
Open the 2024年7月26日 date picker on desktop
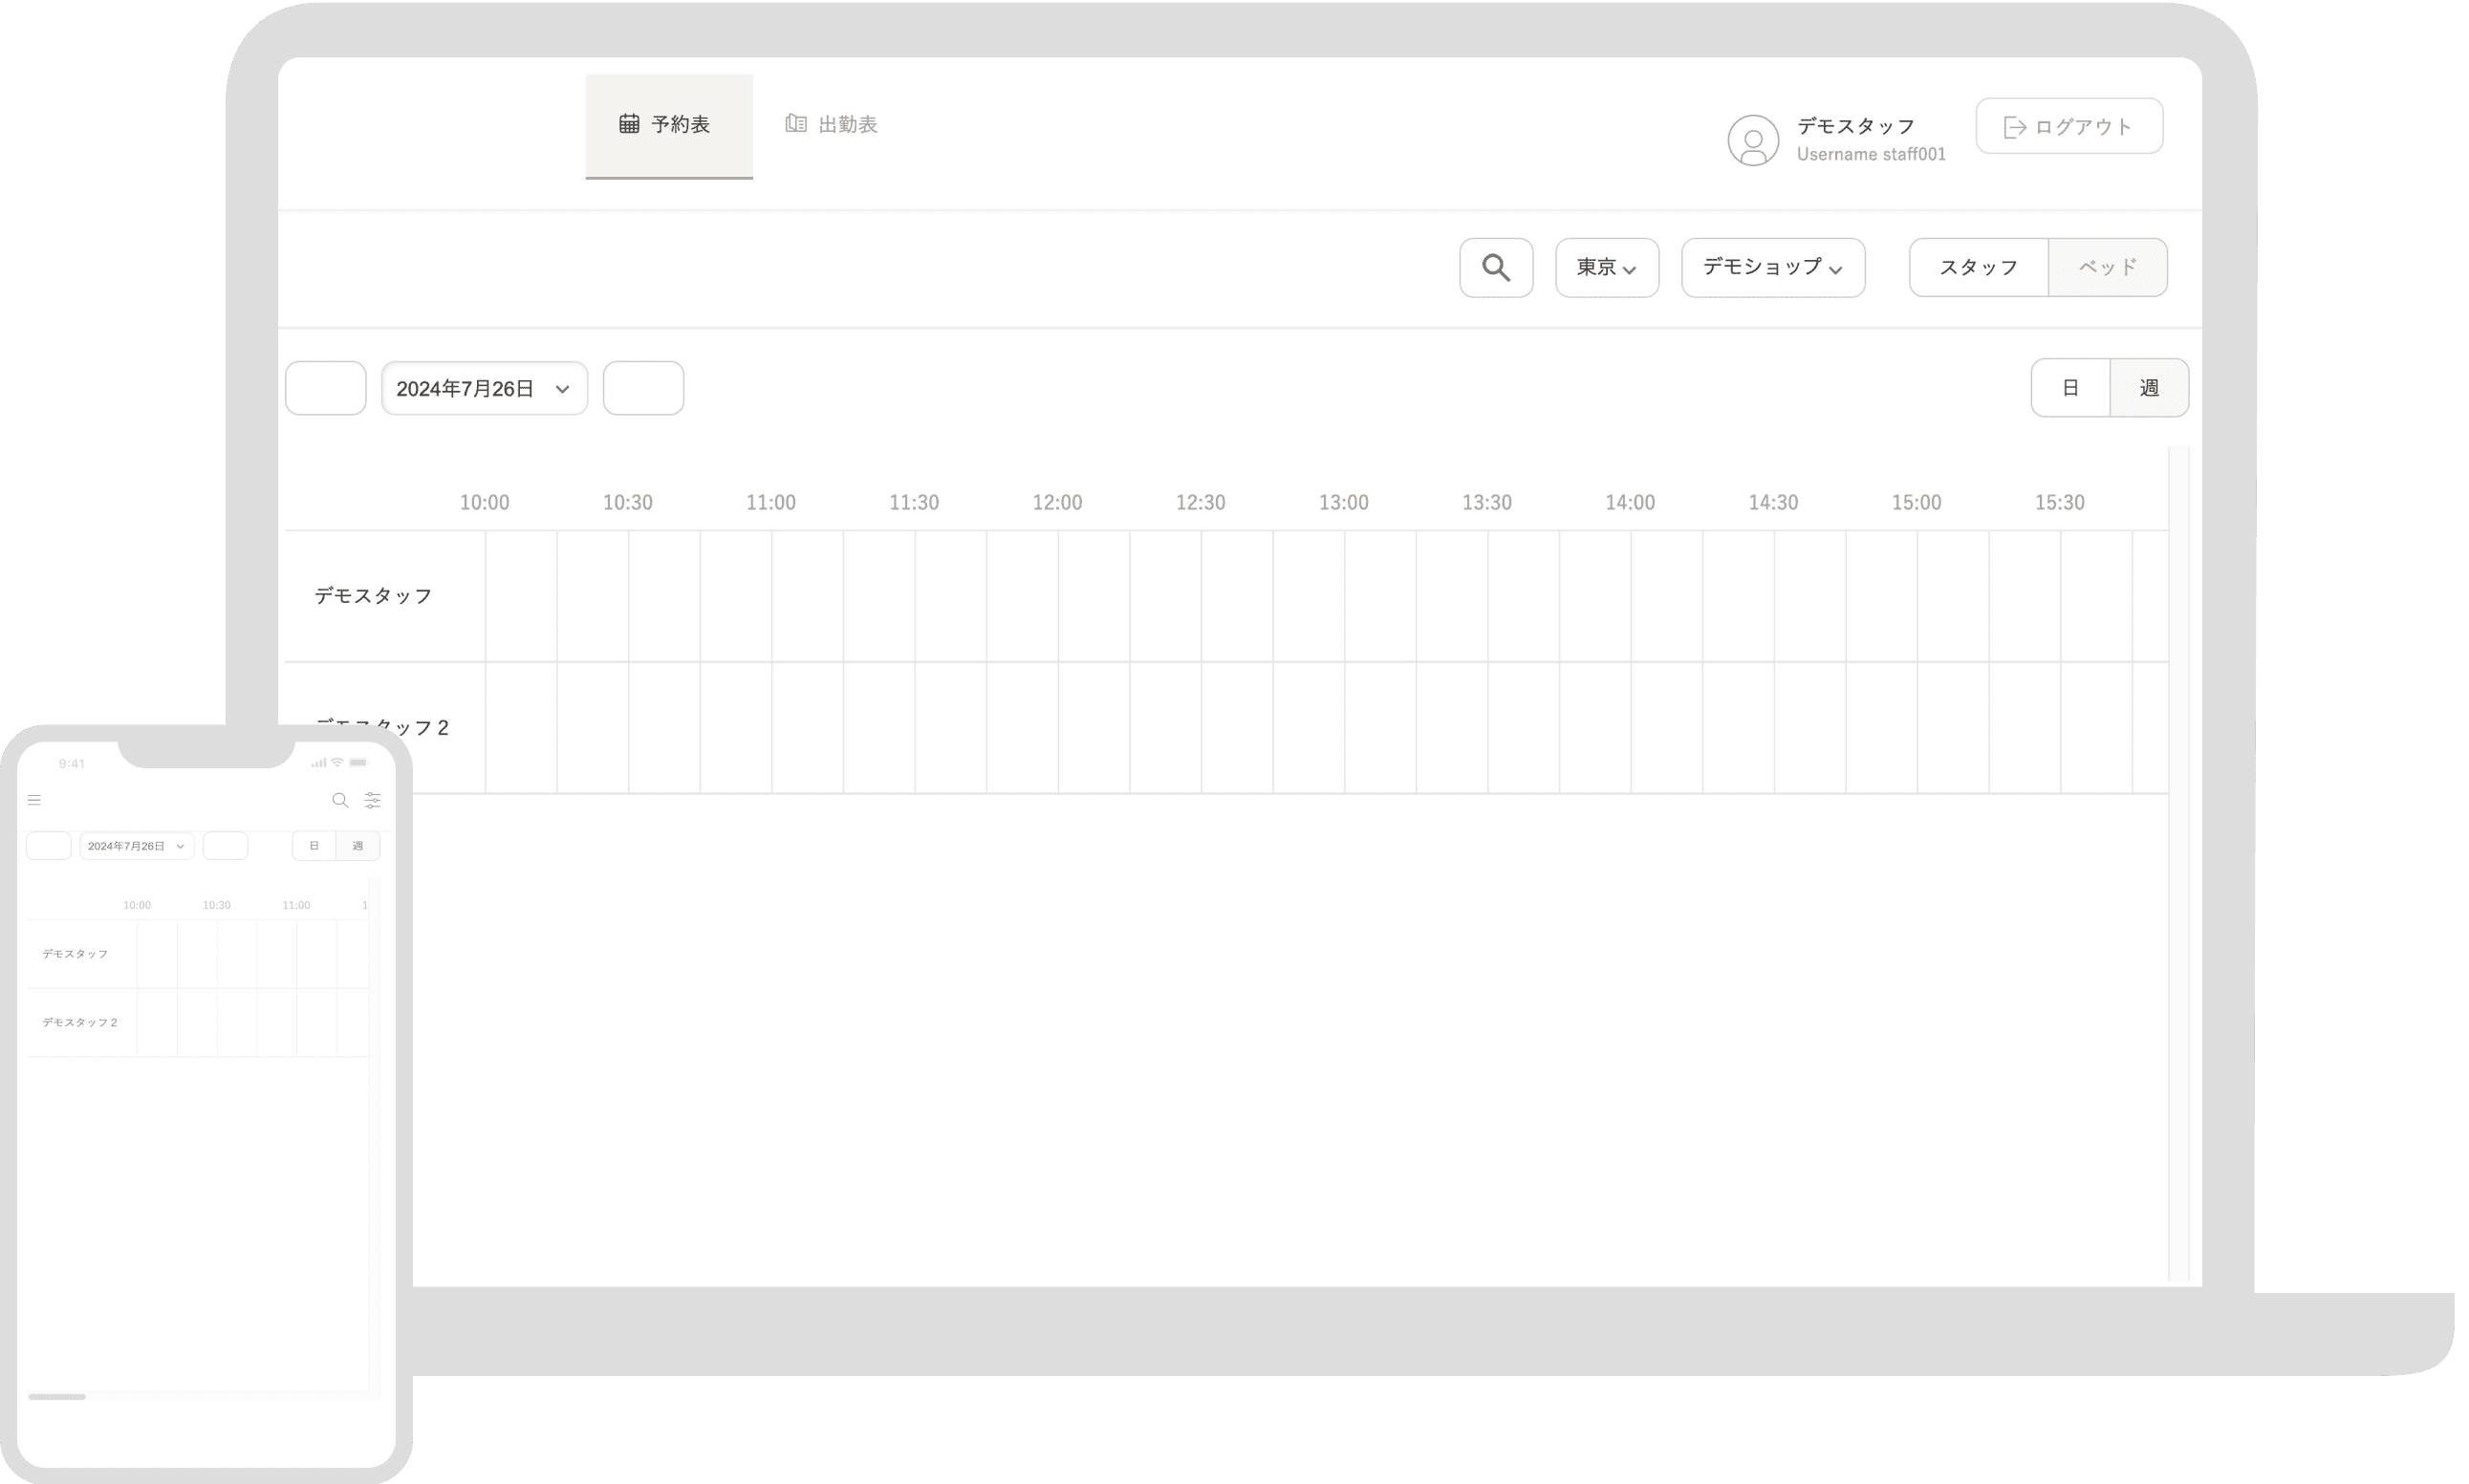pyautogui.click(x=484, y=388)
